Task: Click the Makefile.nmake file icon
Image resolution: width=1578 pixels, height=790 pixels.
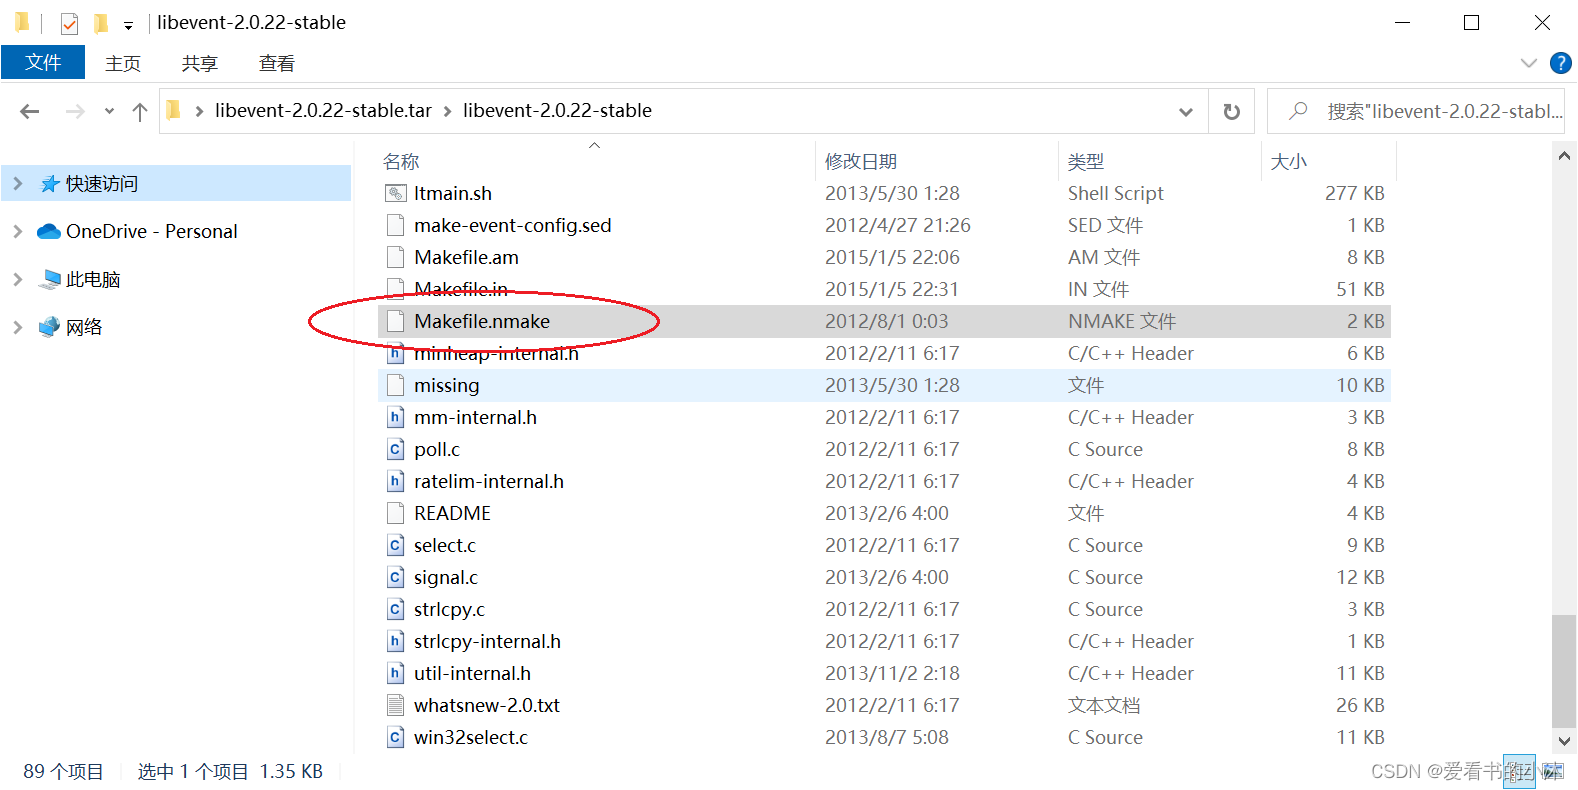Action: pos(396,321)
